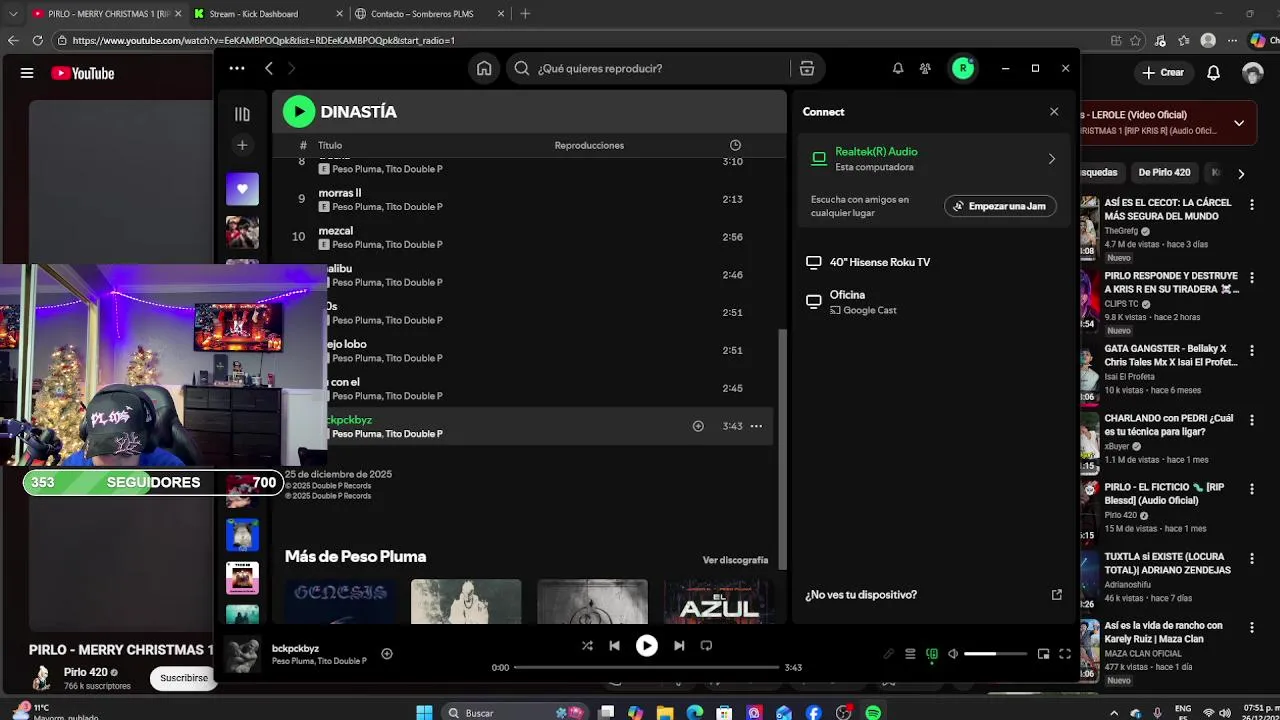Image resolution: width=1280 pixels, height=720 pixels.
Task: Show next YouTube filter chips arrow
Action: click(1241, 173)
